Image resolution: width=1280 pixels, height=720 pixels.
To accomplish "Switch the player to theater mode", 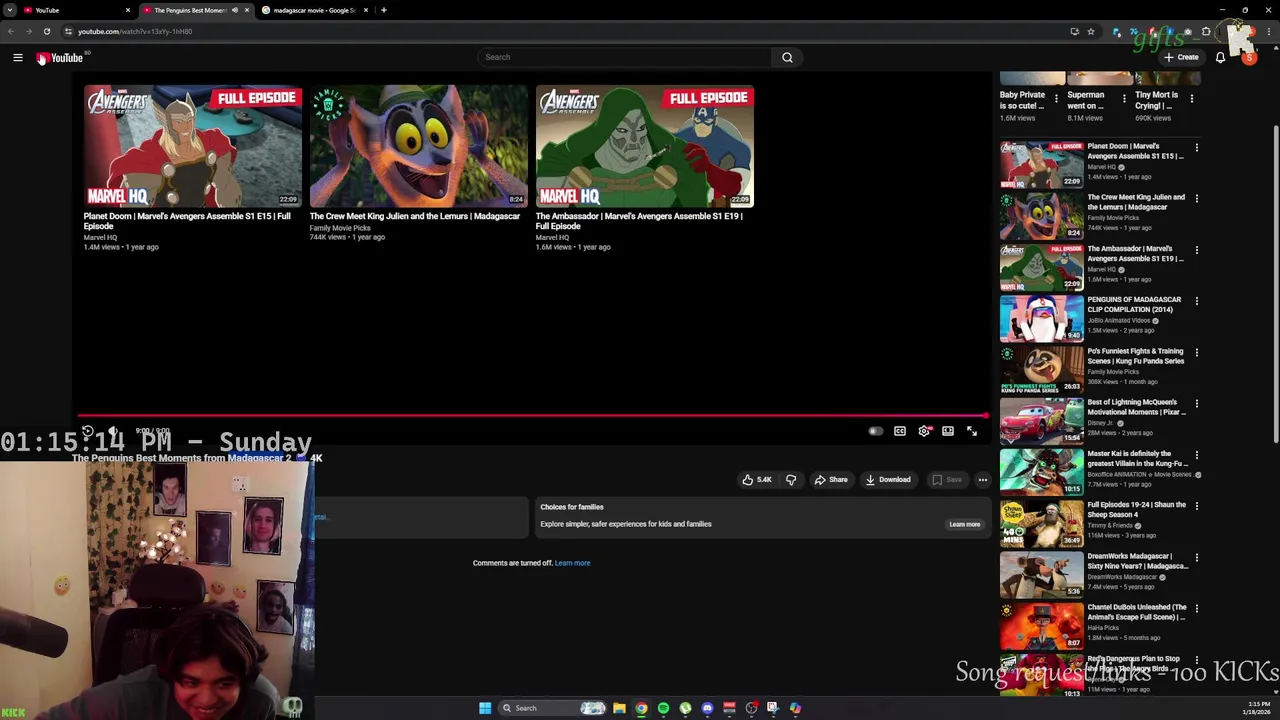I will [948, 431].
